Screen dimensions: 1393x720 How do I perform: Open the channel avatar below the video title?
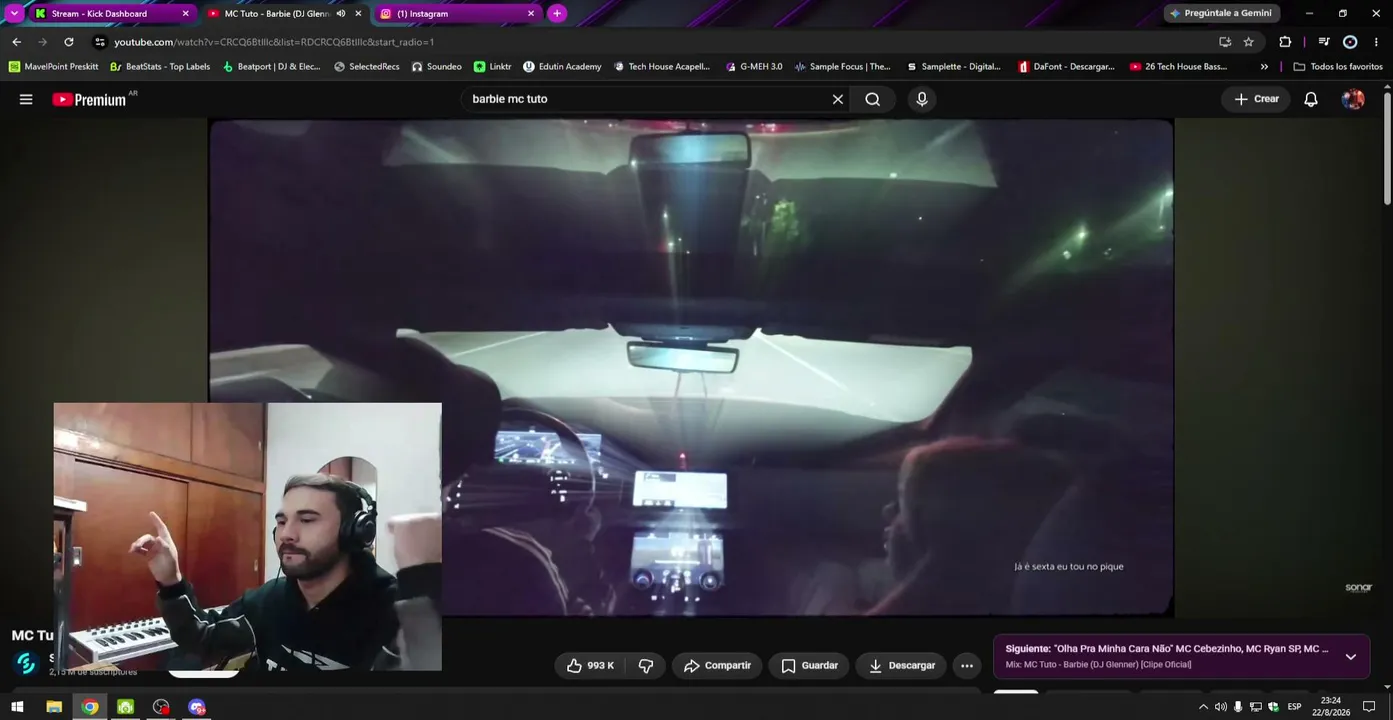point(26,663)
